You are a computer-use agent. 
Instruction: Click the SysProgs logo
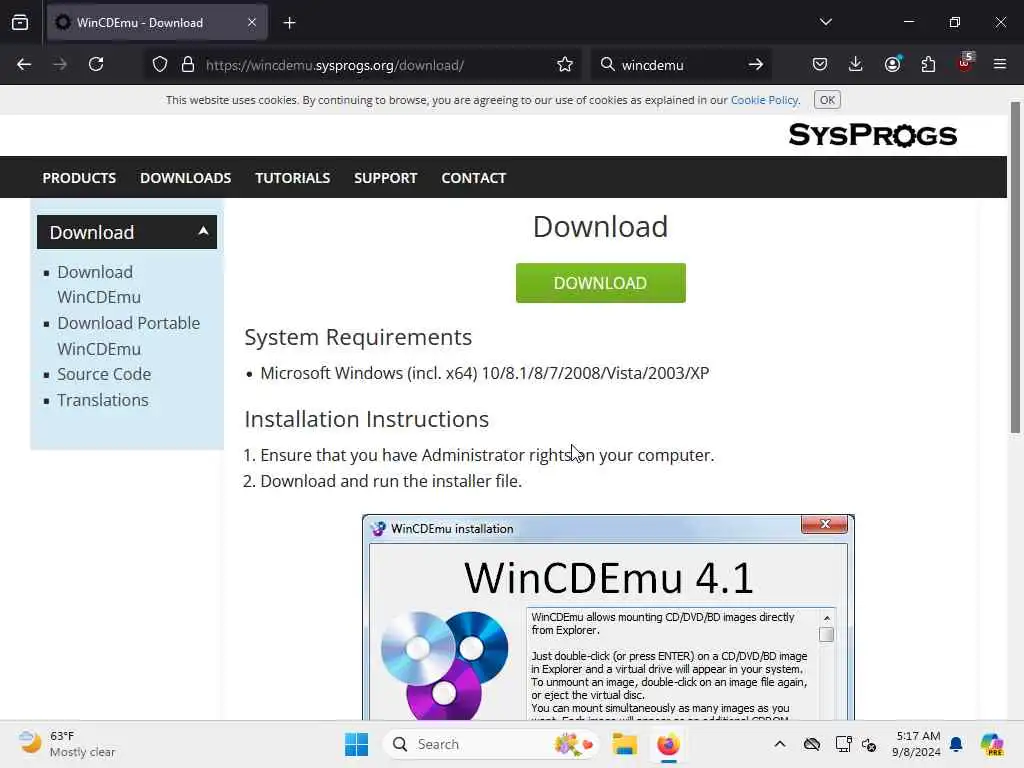point(872,135)
